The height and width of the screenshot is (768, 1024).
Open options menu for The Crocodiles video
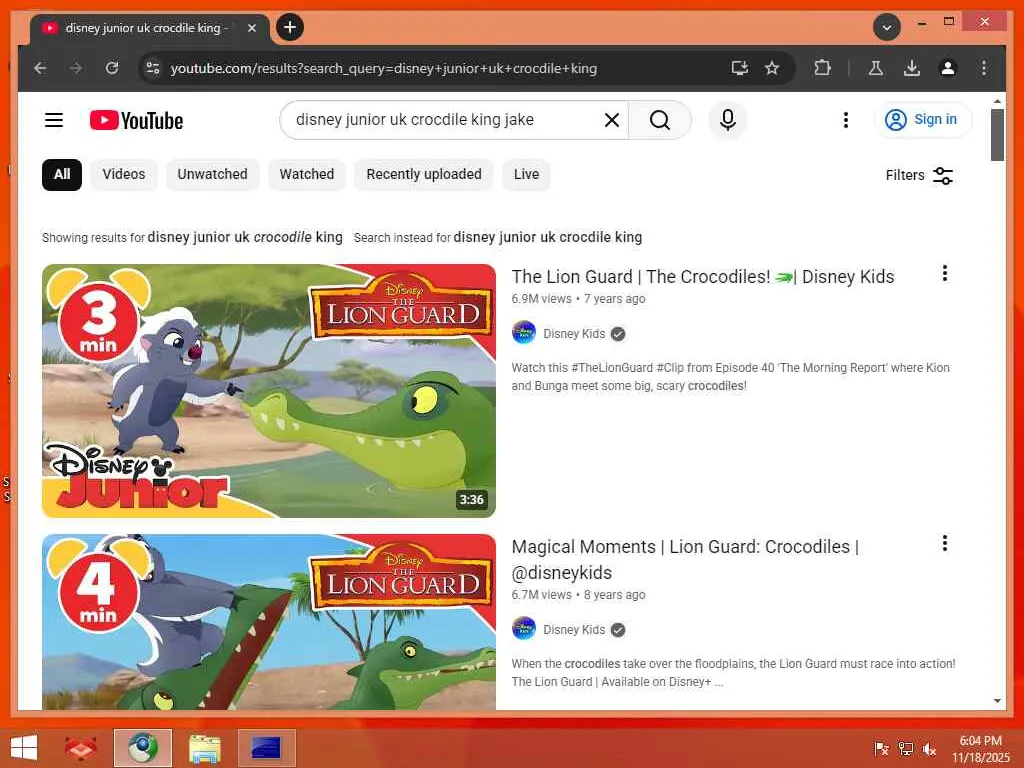(944, 274)
